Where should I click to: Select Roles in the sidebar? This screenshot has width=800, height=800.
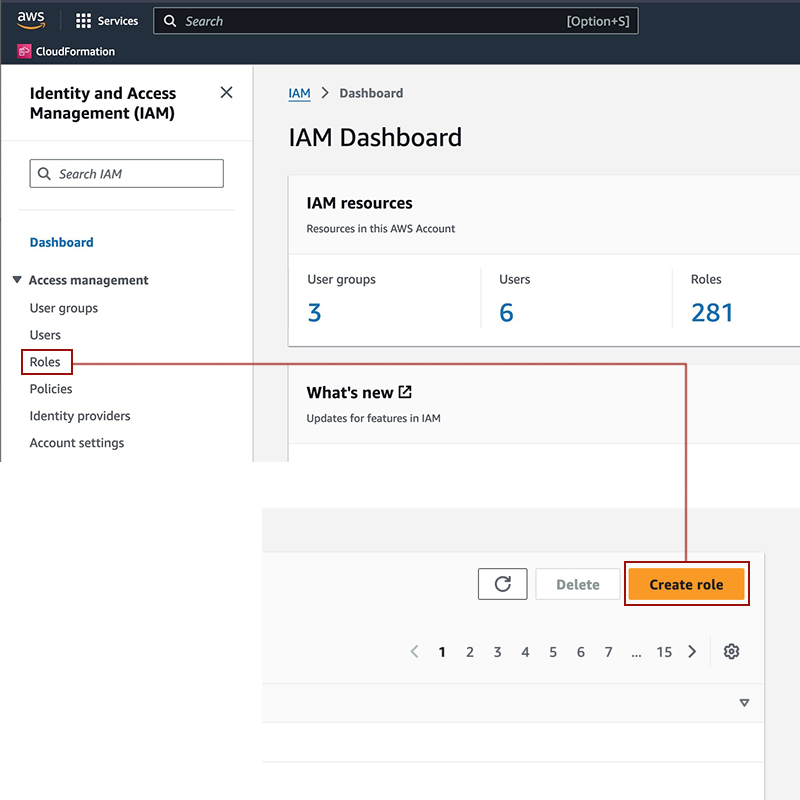tap(45, 362)
